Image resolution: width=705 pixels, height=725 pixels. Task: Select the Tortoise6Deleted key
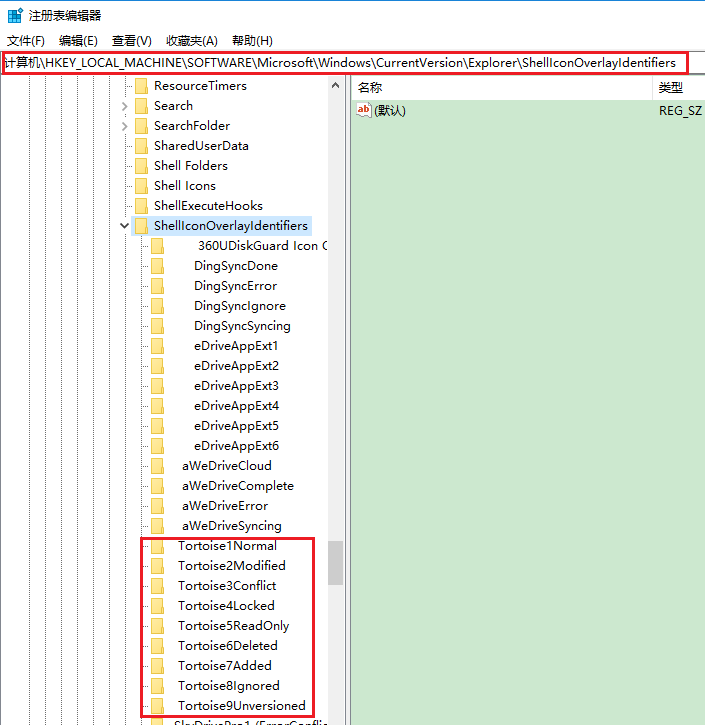(x=228, y=646)
